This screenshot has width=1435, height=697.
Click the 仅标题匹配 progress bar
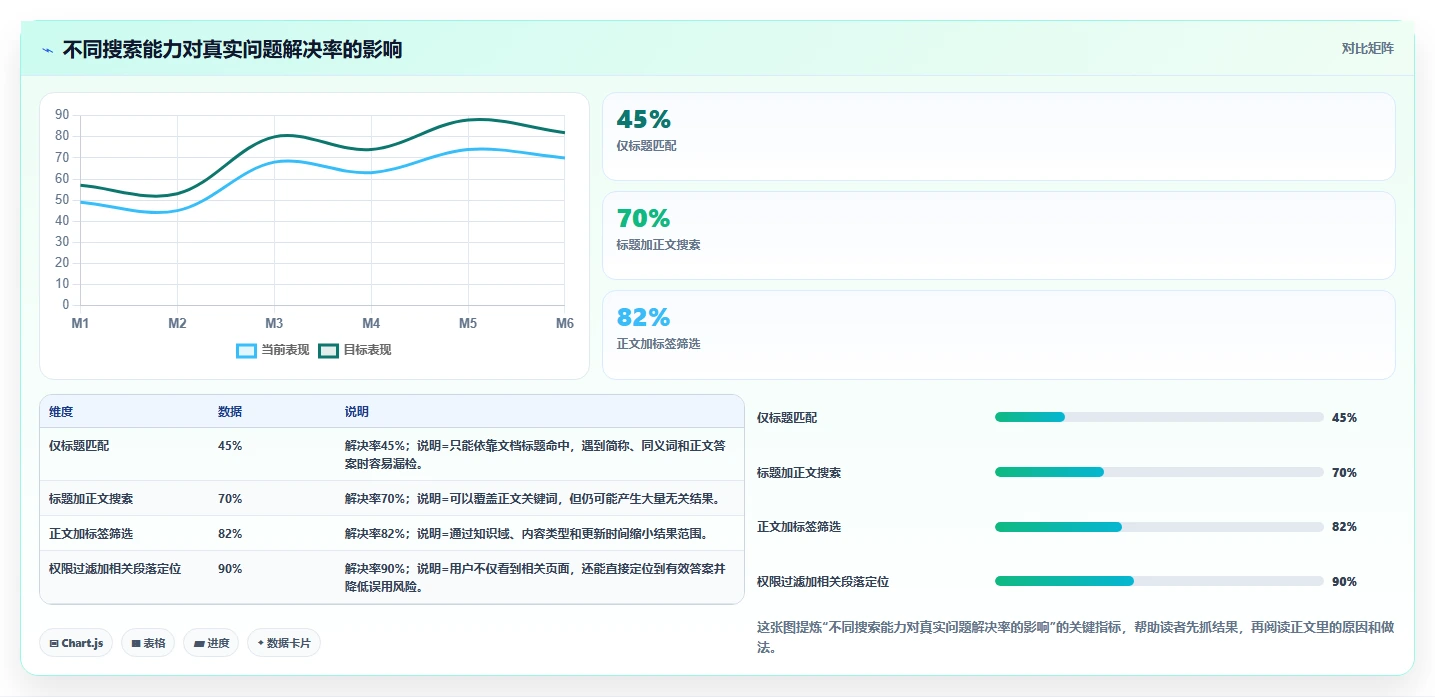[1159, 417]
